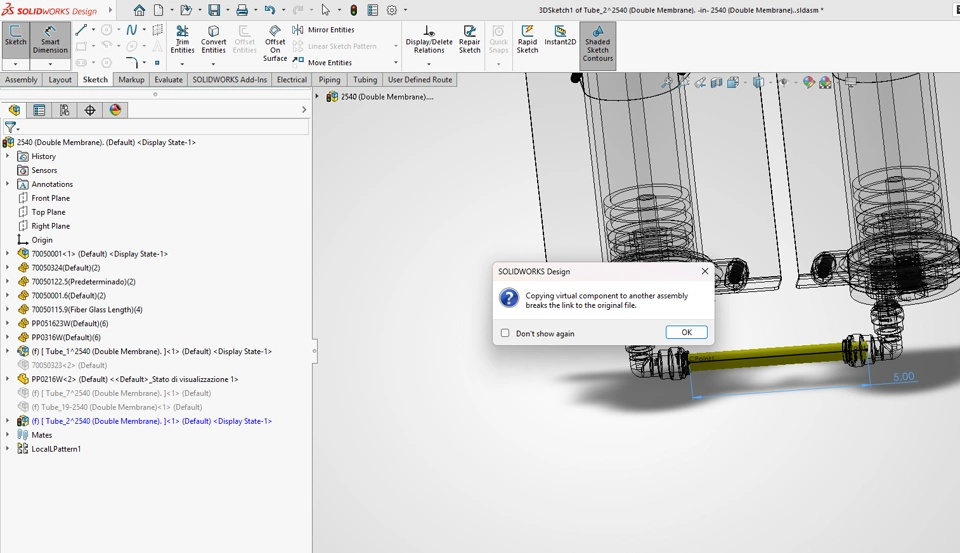The image size is (960, 553).
Task: Click Rapid Sketch tool
Action: [x=527, y=39]
